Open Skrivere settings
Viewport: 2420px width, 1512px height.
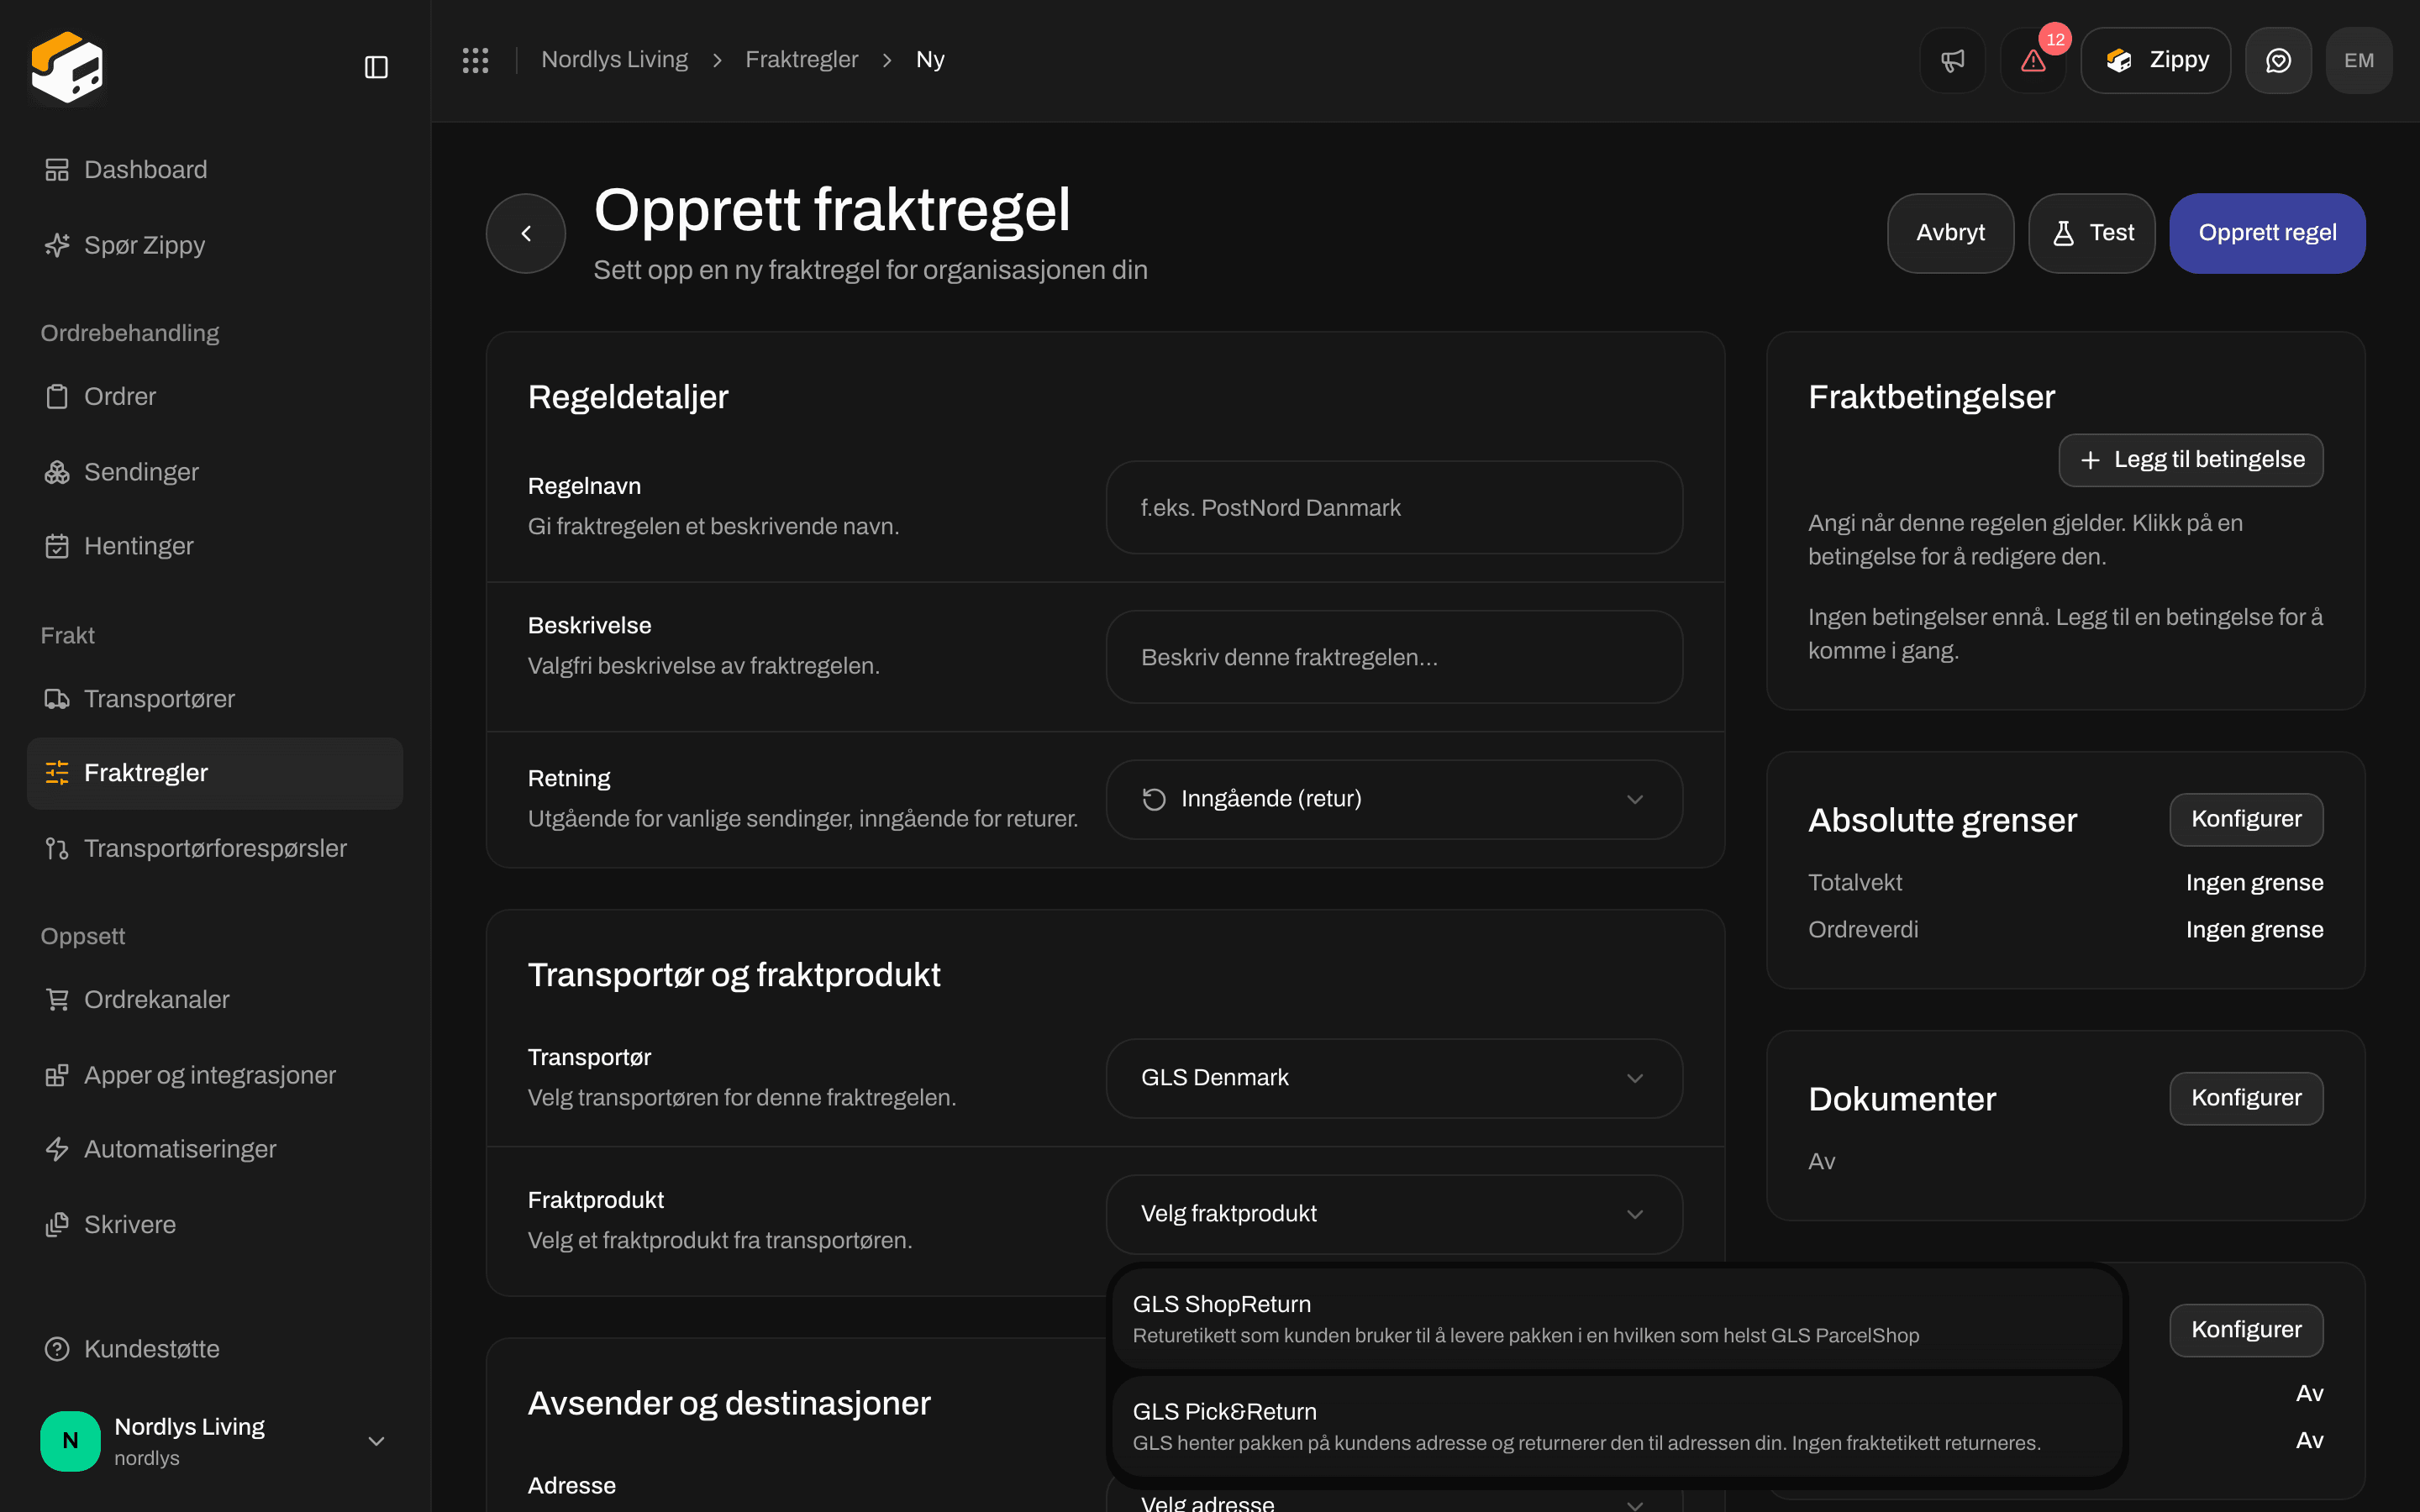(x=215, y=1225)
